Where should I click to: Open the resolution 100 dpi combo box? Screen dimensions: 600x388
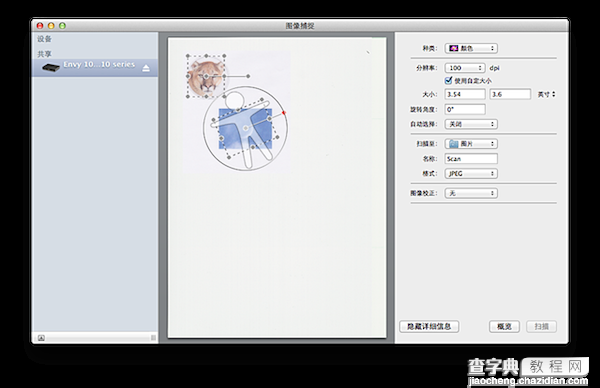click(465, 68)
